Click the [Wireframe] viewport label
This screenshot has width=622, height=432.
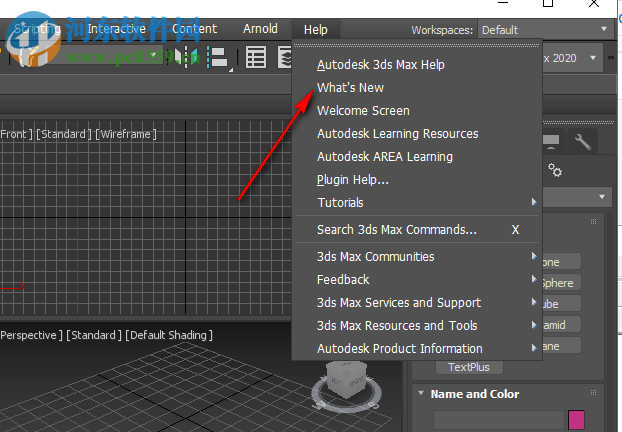[126, 134]
